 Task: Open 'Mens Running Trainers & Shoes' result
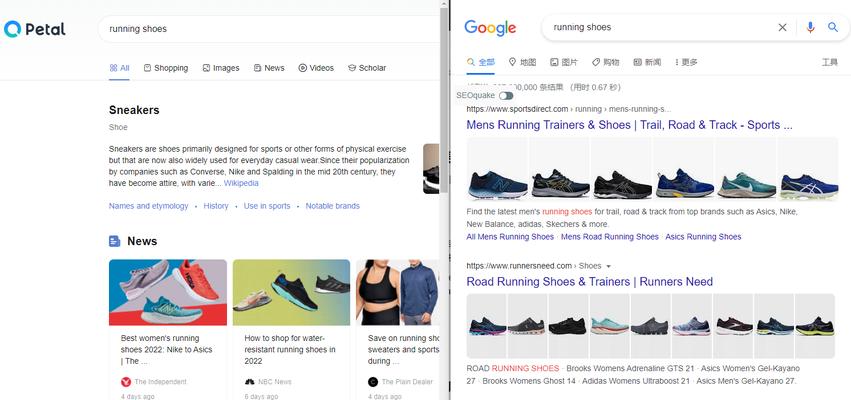pos(630,125)
